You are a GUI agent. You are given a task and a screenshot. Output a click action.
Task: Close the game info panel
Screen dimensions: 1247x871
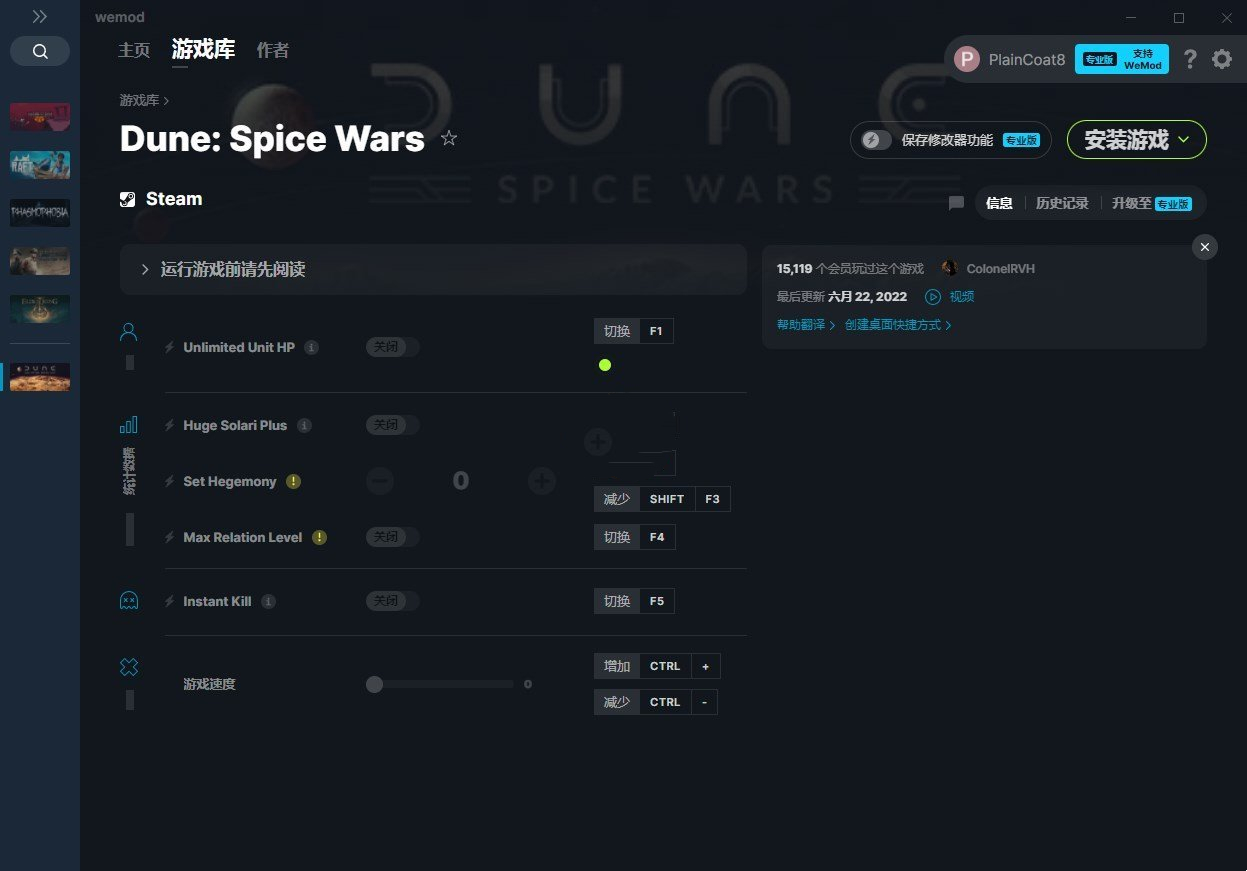point(1205,247)
